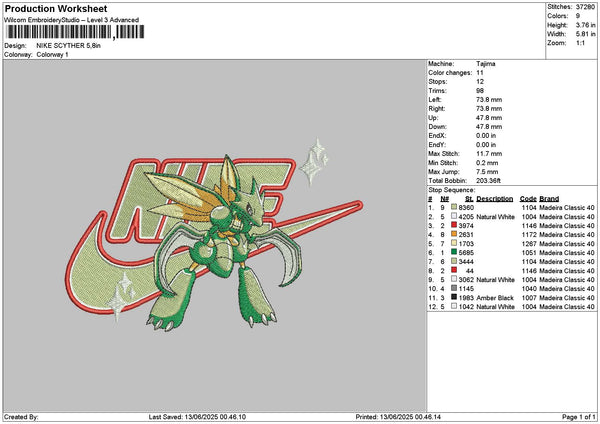The width and height of the screenshot is (600, 424).
Task: Click Madeira Classic 40 brand in stop 12
Action: 567,307
